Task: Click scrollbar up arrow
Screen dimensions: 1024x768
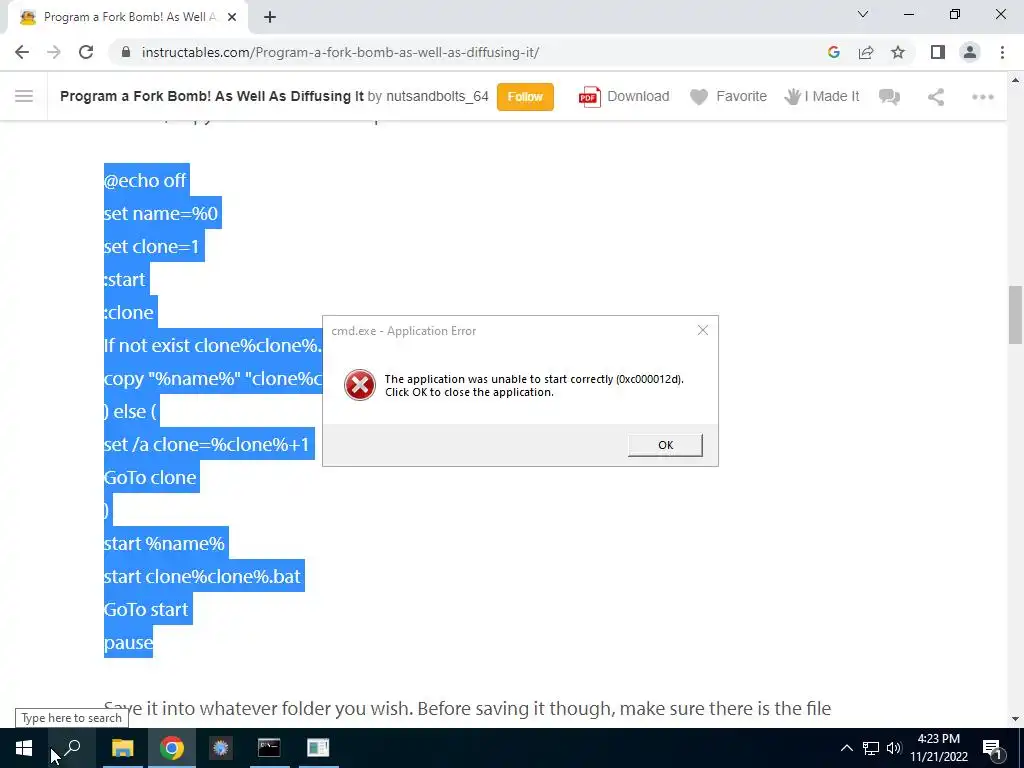Action: pos(1016,80)
